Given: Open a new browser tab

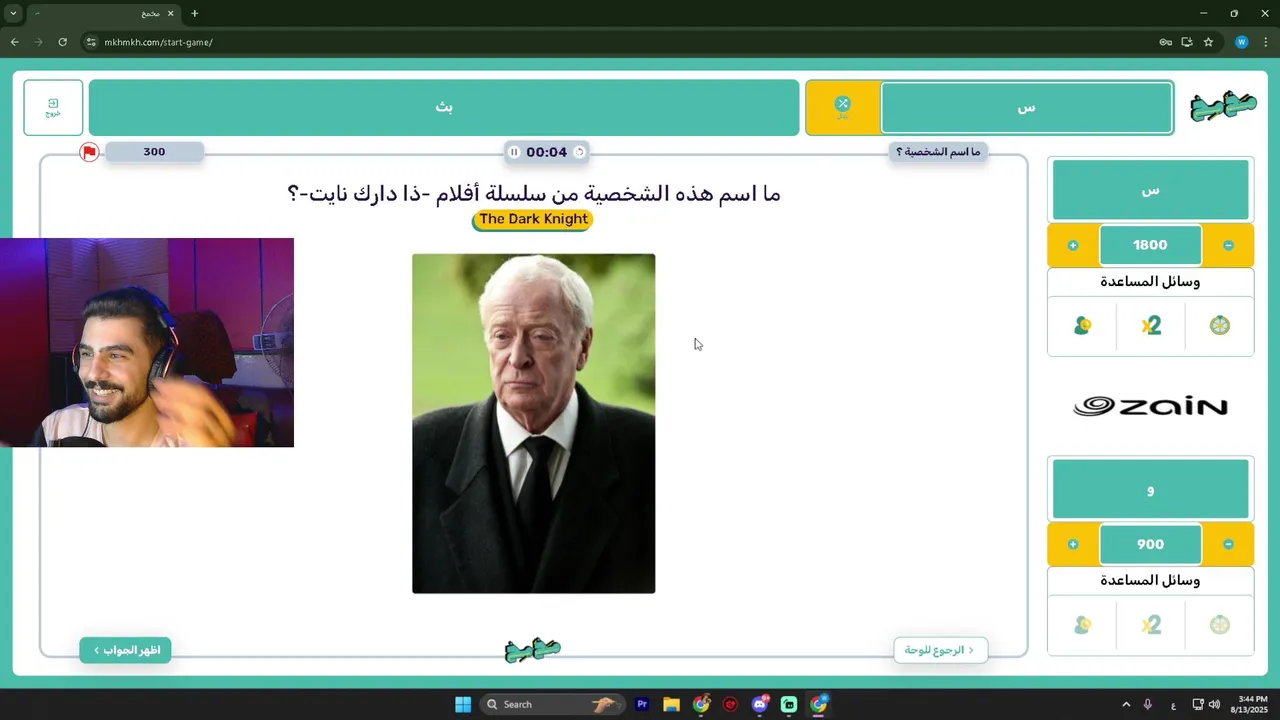Looking at the screenshot, I should tap(194, 13).
